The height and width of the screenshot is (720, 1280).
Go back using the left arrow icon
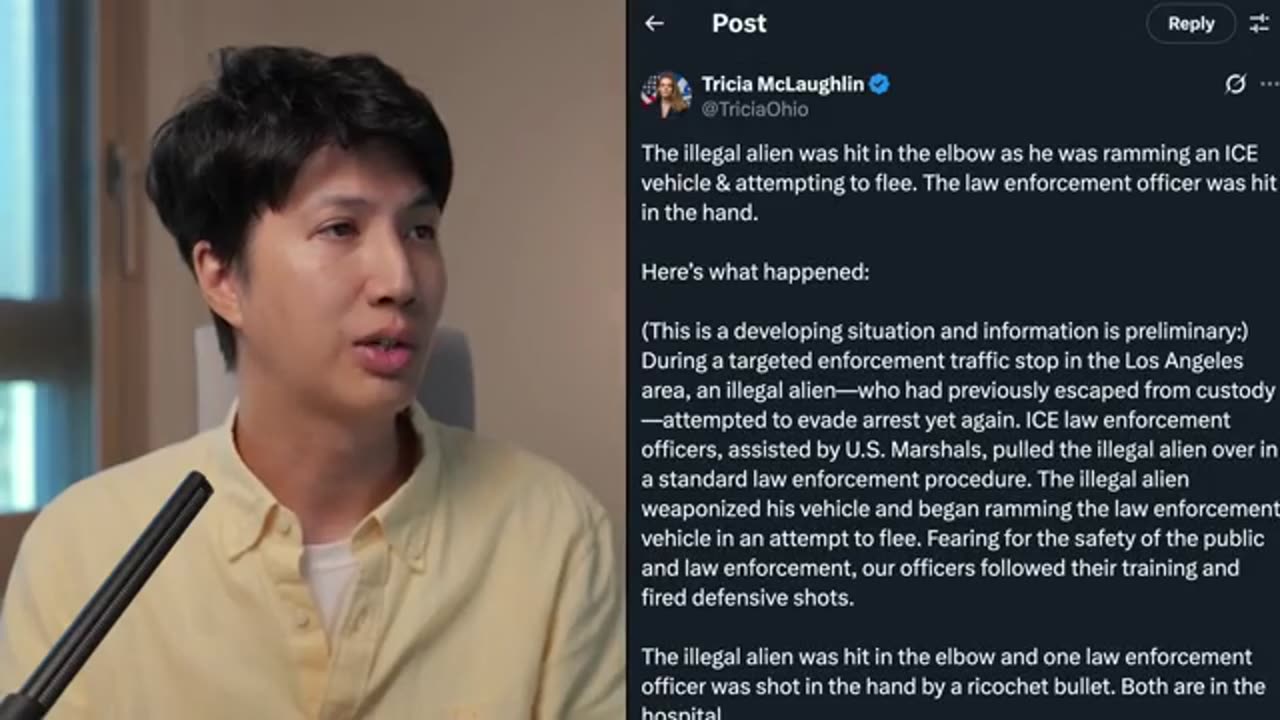654,23
